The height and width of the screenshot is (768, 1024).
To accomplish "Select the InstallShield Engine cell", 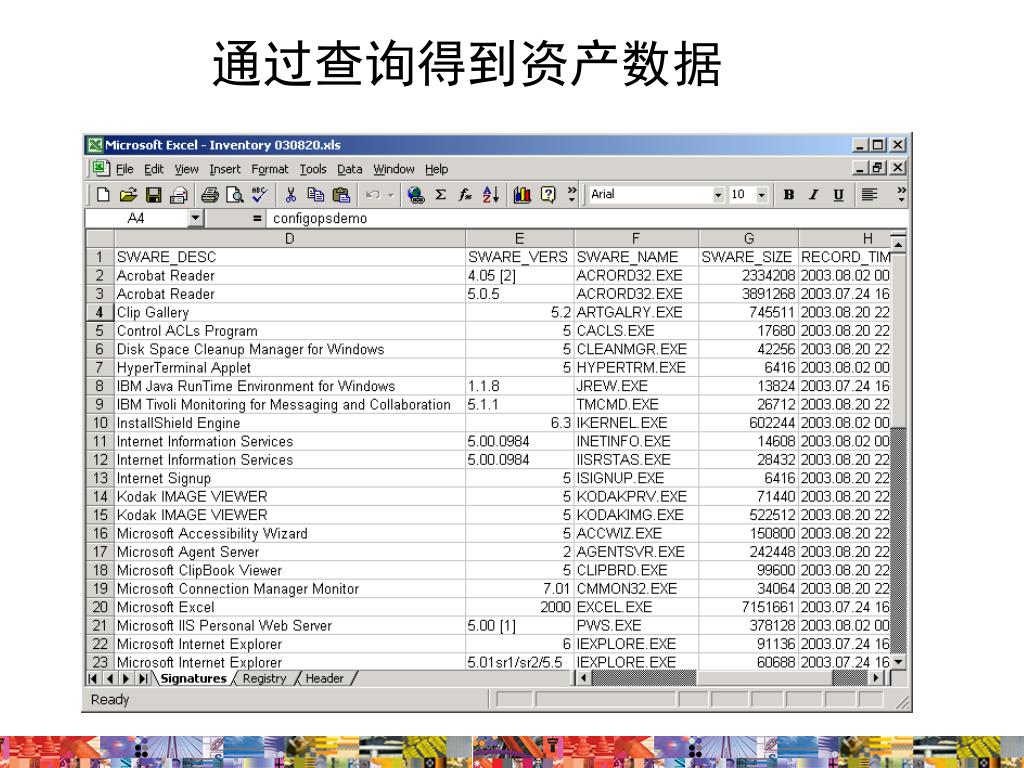I will pos(290,423).
